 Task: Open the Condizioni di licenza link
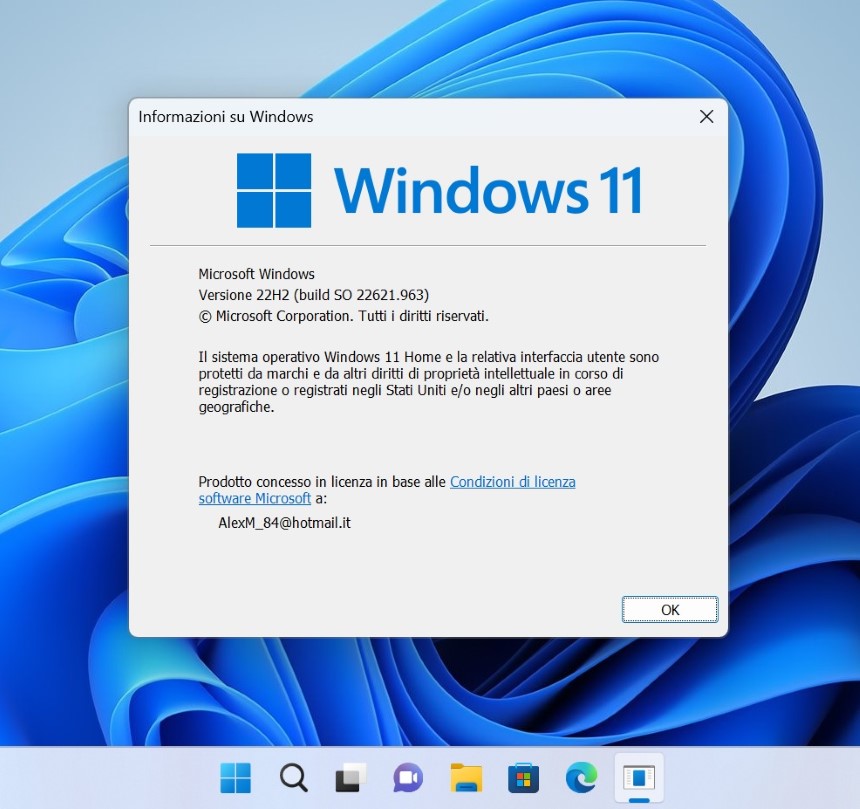(387, 490)
